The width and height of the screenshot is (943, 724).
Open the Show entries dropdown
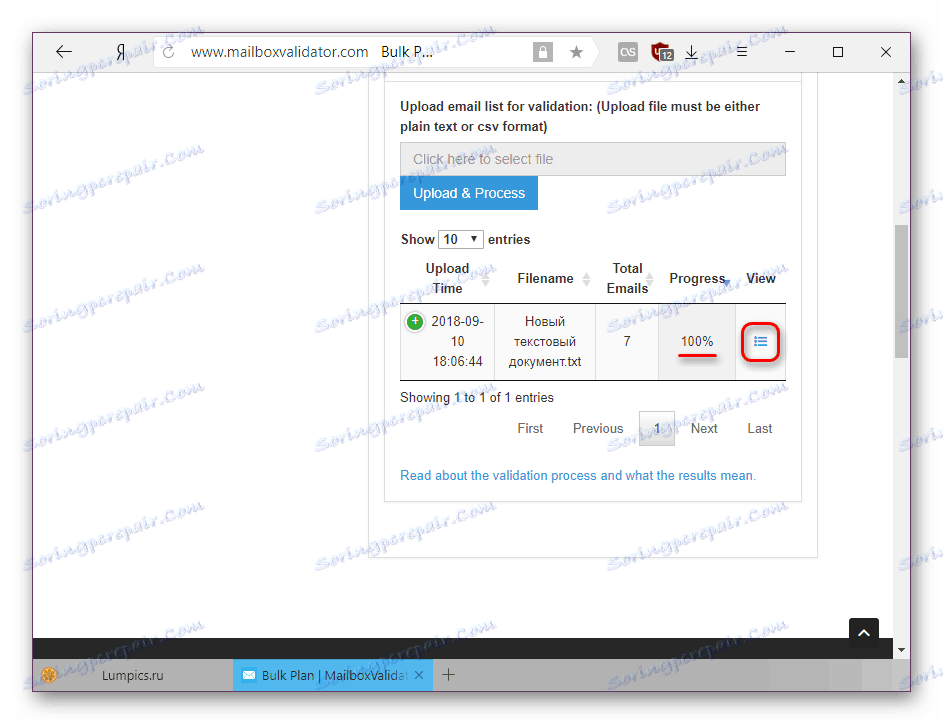click(x=461, y=239)
